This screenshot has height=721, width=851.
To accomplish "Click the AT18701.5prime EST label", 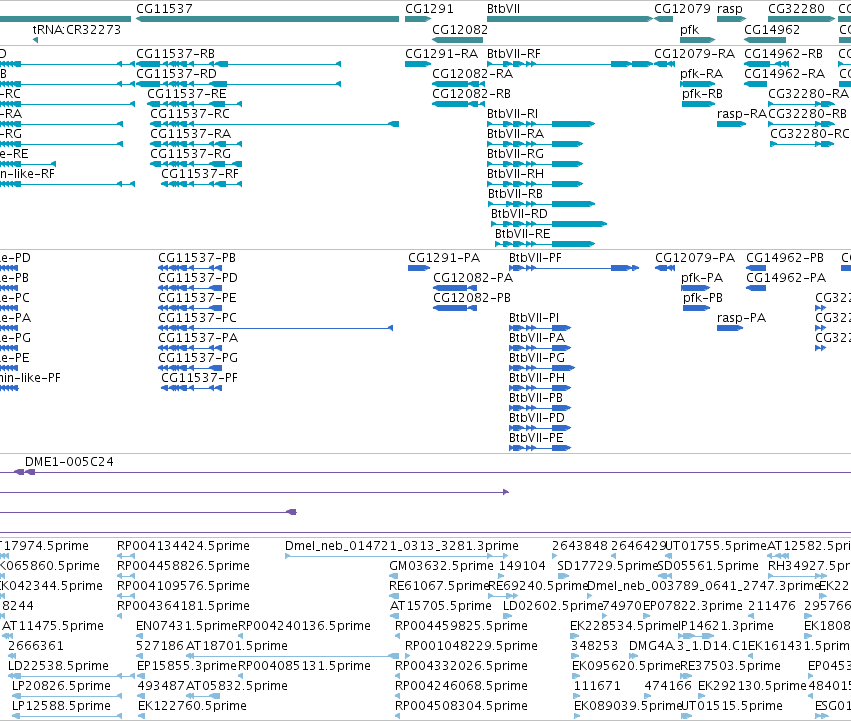I will click(237, 647).
